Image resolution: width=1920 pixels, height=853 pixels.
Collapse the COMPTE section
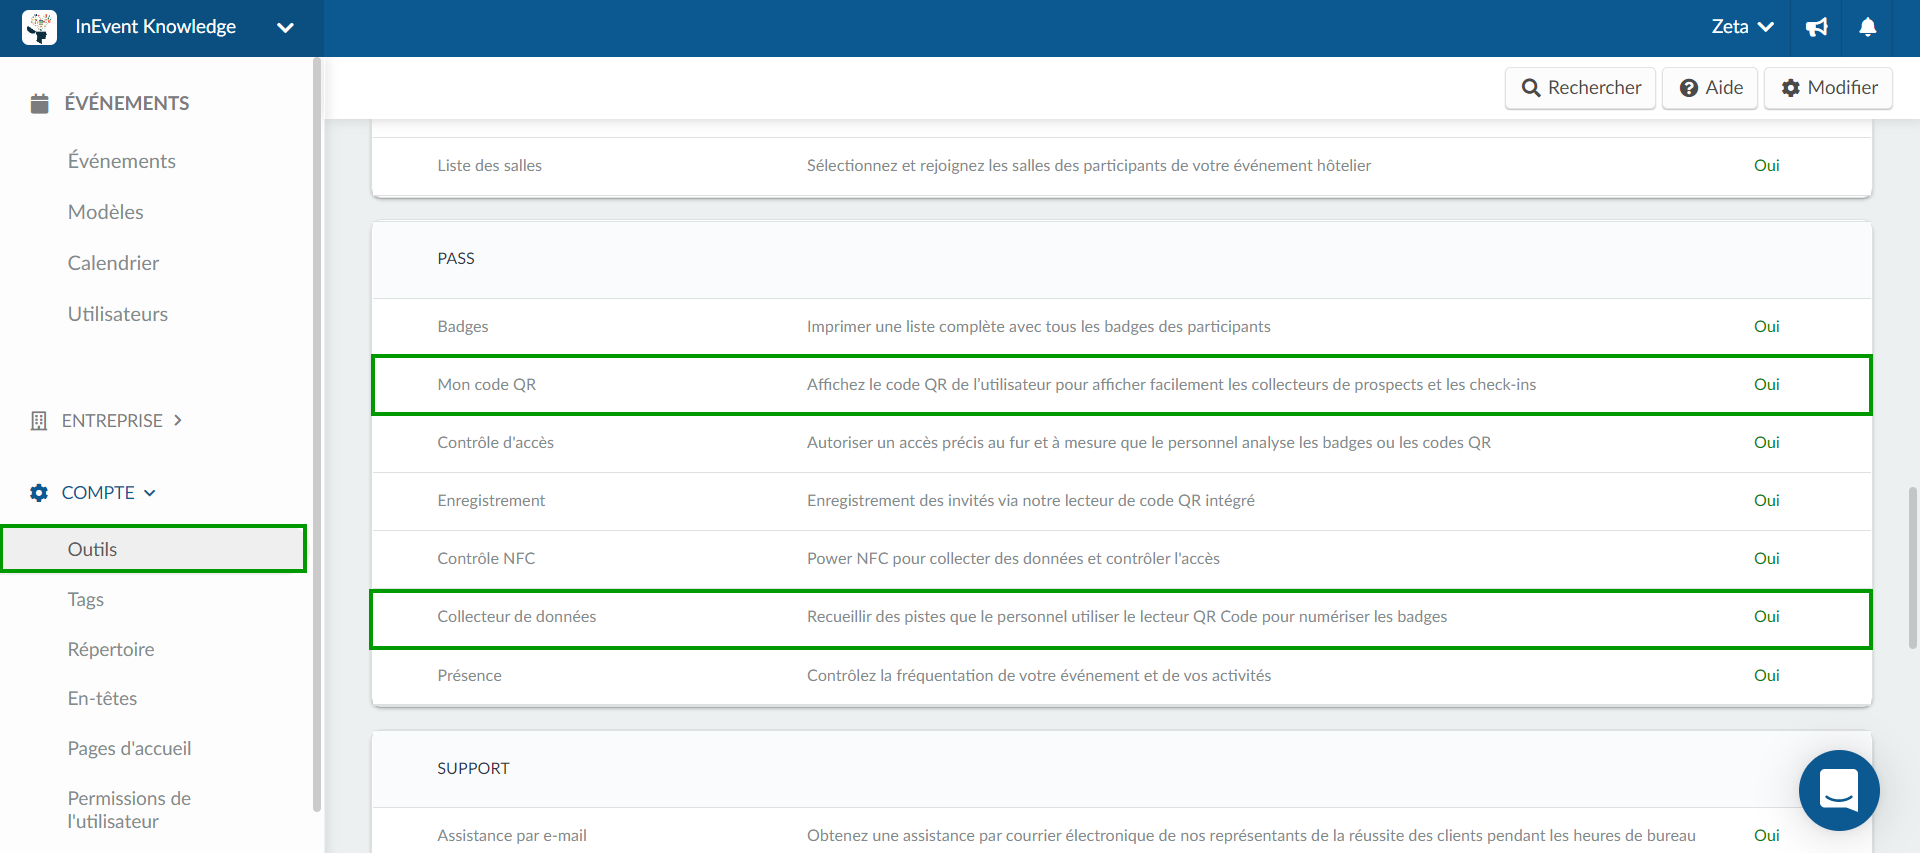109,493
